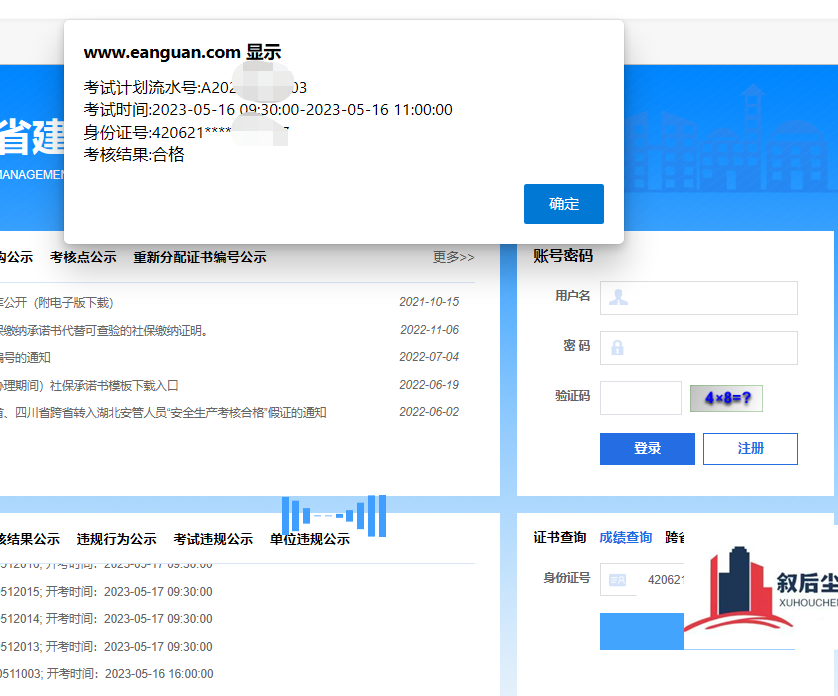The height and width of the screenshot is (696, 838).
Task: Click the user icon in the 用户名 field
Action: (x=618, y=297)
